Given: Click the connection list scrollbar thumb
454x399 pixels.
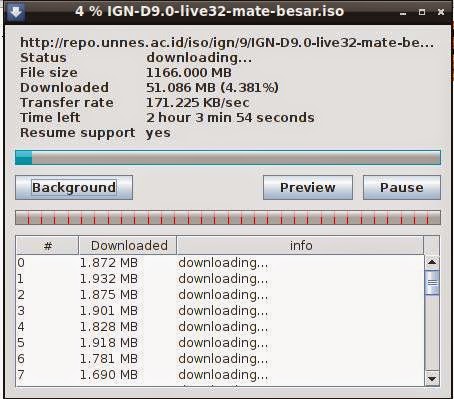Looking at the screenshot, I should point(432,283).
